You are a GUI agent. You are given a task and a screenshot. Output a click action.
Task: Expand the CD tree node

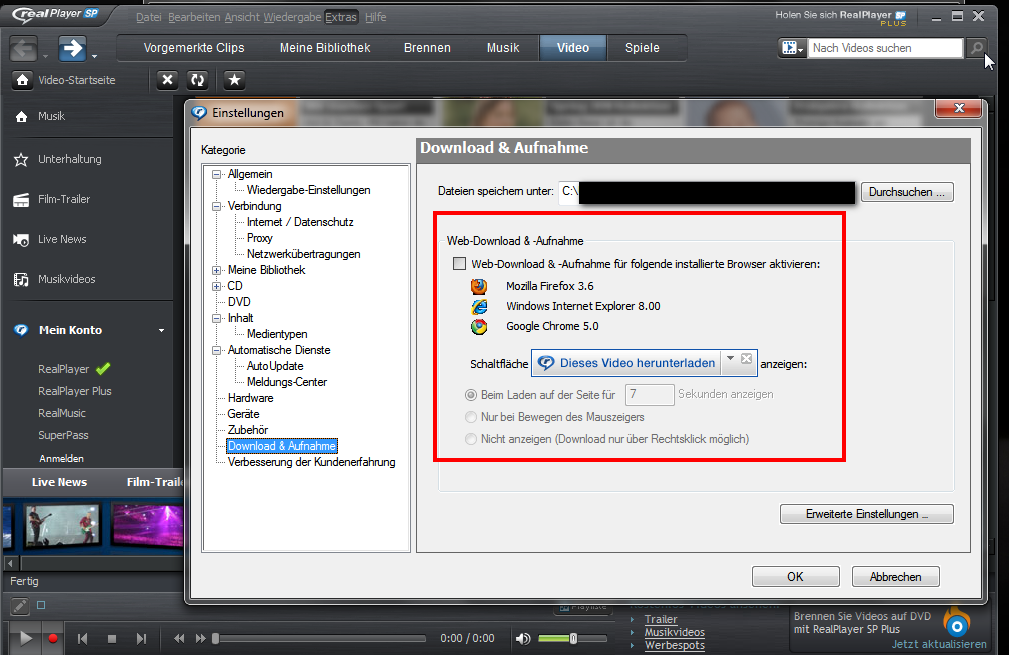217,286
